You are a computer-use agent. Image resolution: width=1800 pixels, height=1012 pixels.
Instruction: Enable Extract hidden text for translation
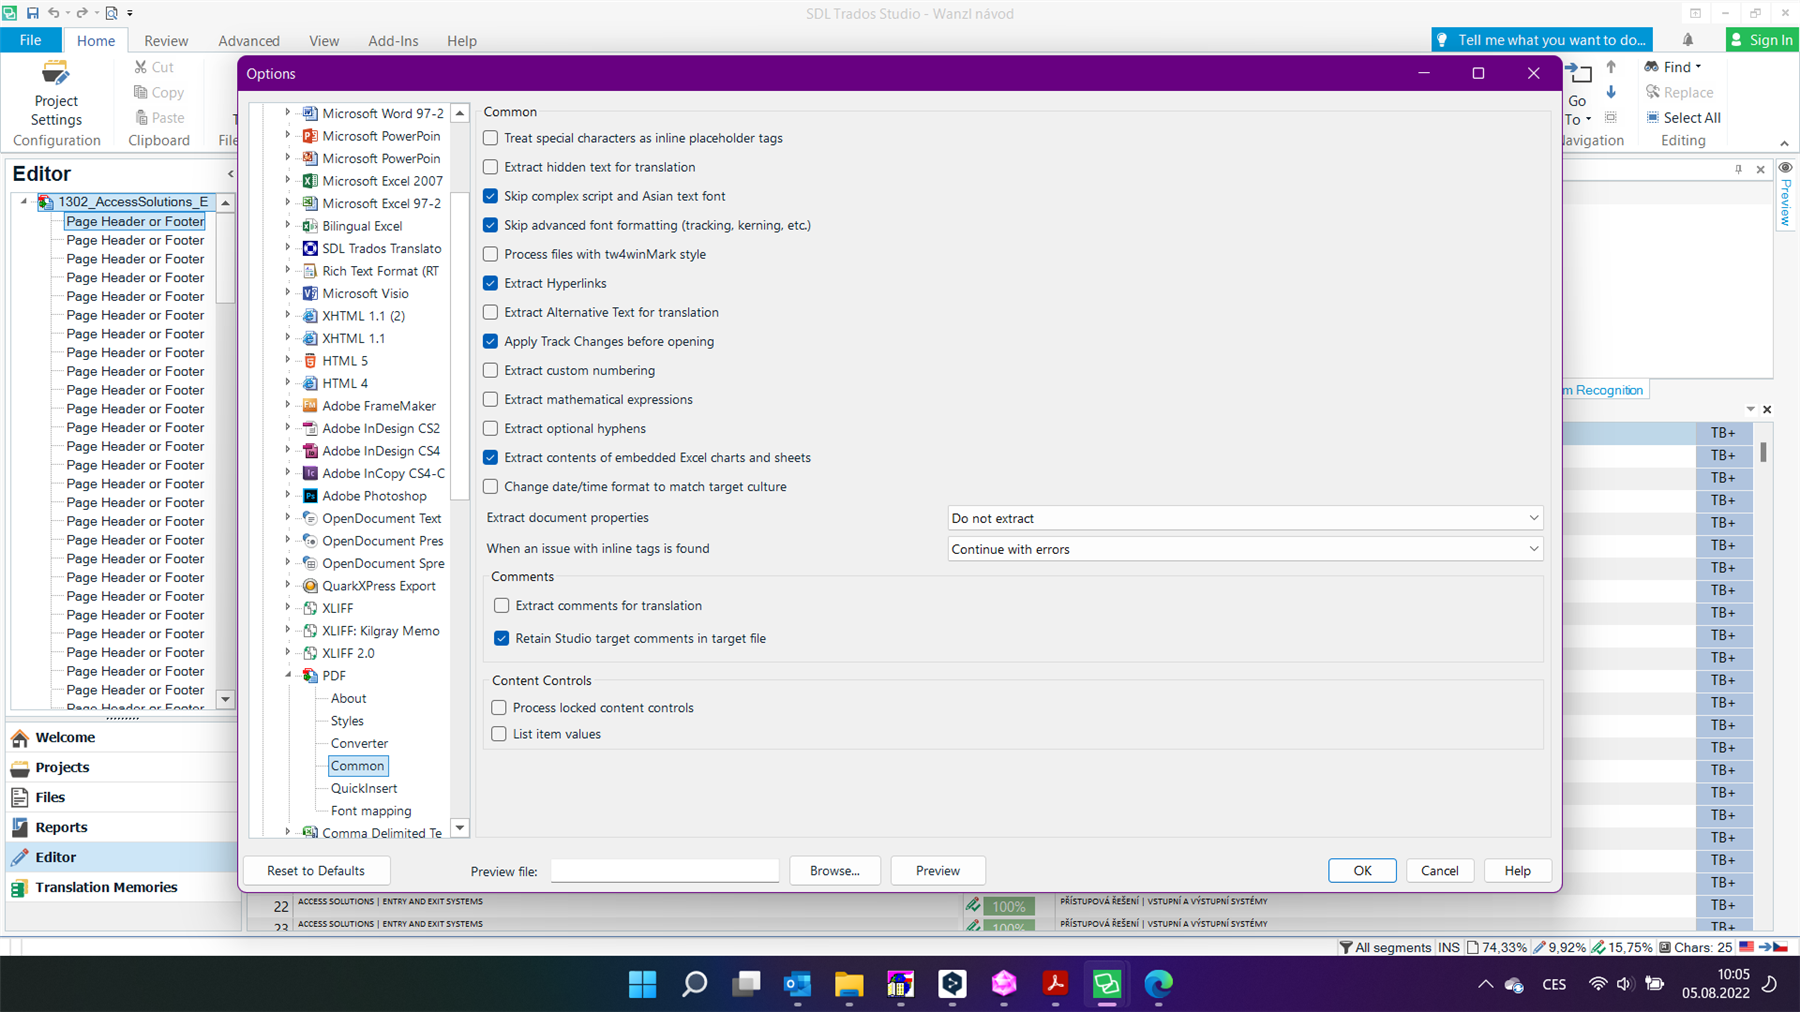(491, 167)
